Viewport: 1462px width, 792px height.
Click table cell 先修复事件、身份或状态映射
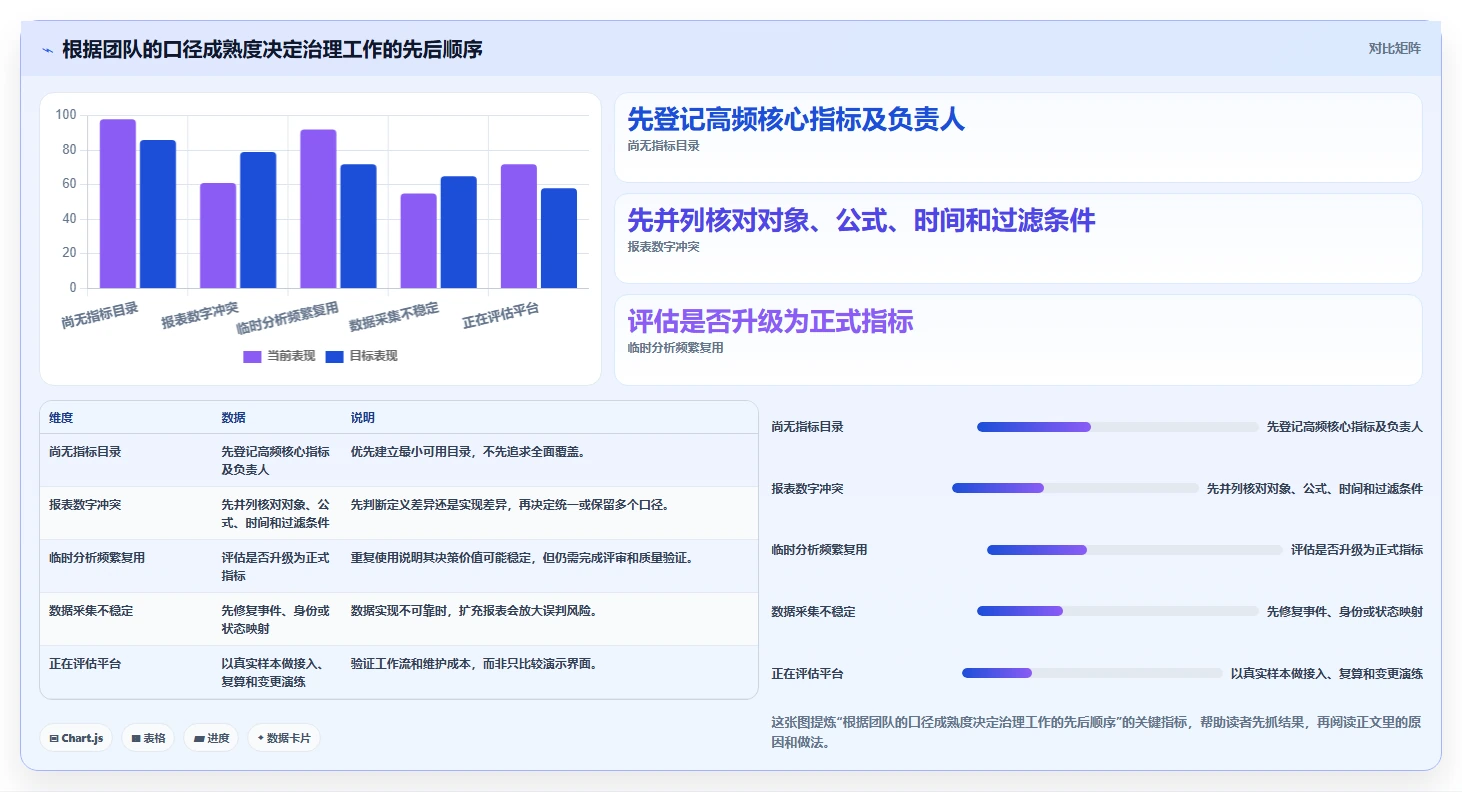point(276,620)
